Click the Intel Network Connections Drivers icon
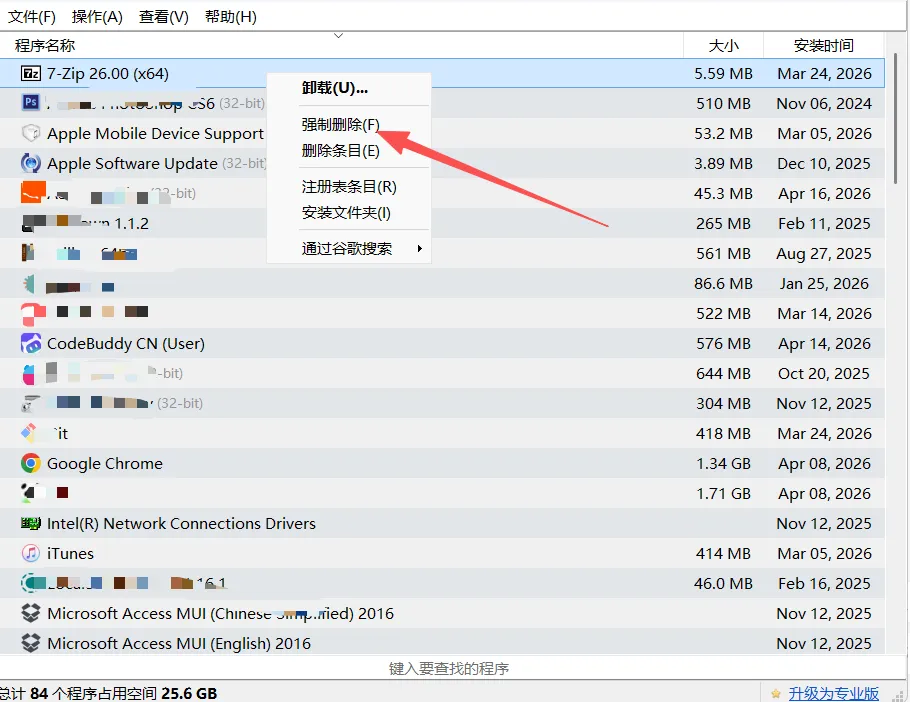 pyautogui.click(x=31, y=523)
